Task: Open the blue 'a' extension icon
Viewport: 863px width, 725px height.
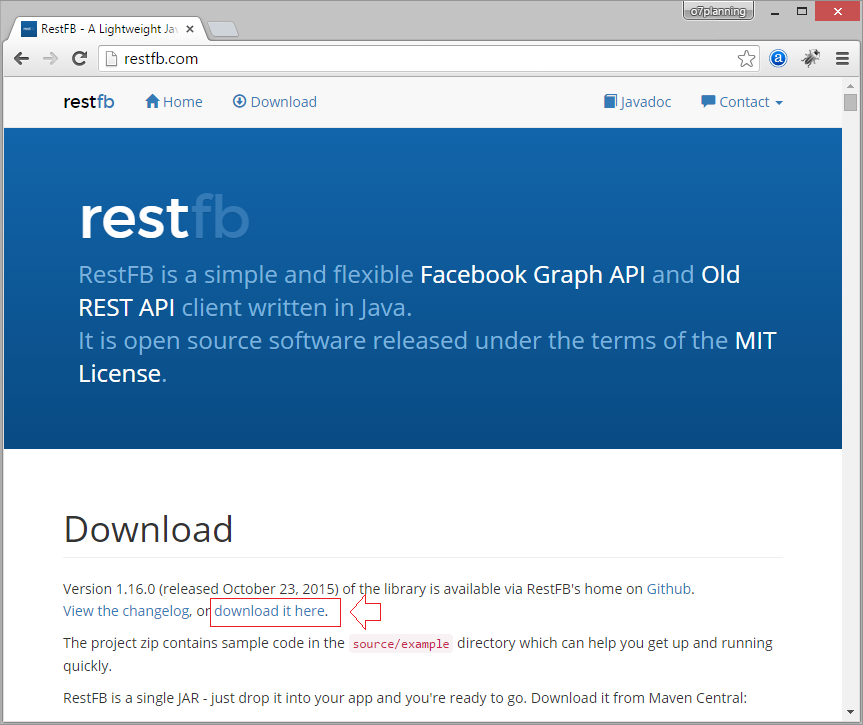Action: [778, 58]
